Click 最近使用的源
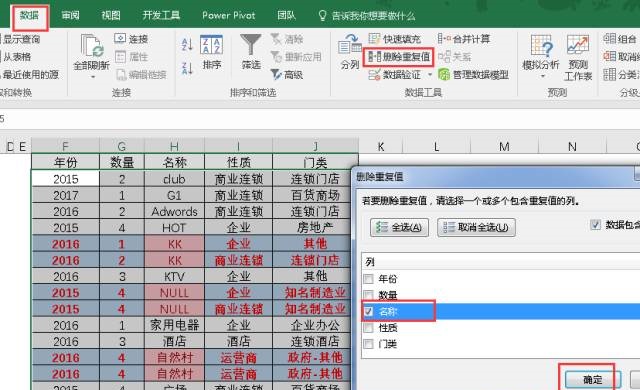 pos(30,74)
